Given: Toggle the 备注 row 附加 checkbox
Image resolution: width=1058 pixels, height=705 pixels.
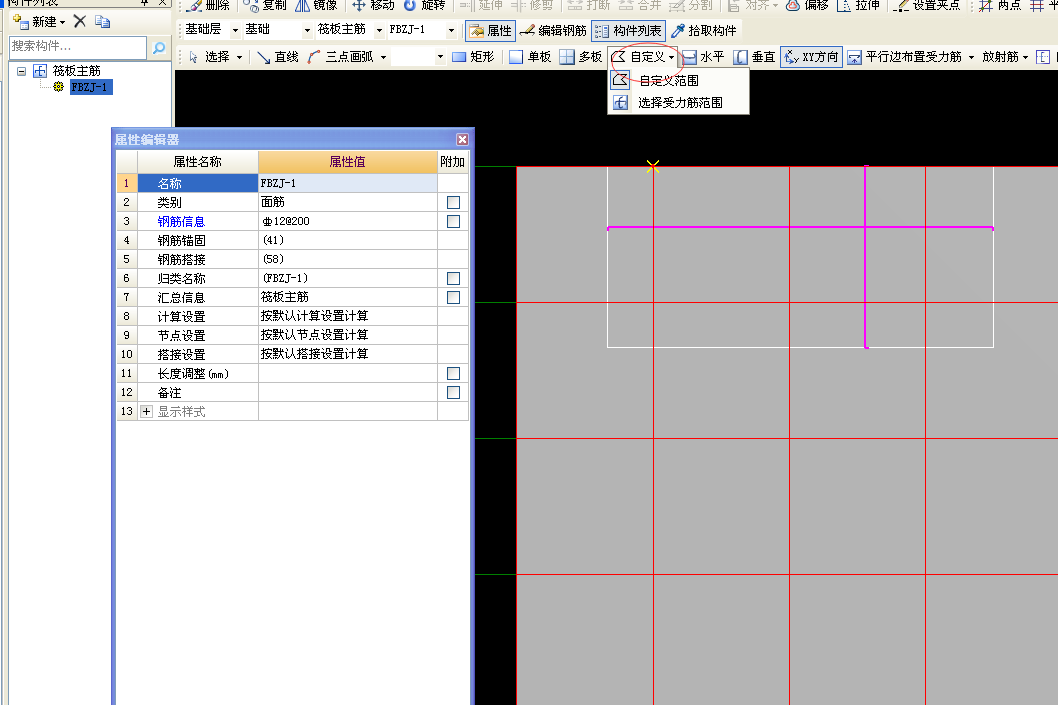Looking at the screenshot, I should 453,393.
